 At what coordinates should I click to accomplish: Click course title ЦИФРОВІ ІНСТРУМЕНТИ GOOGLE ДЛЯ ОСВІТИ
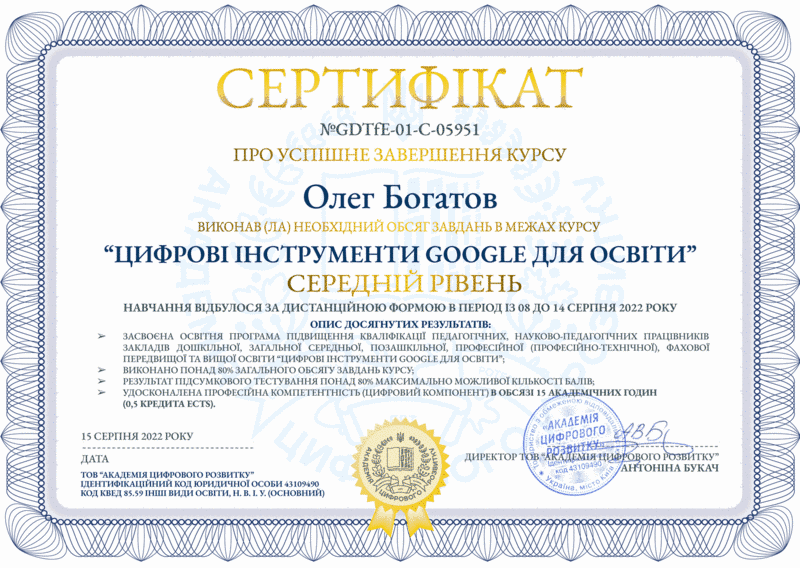pyautogui.click(x=399, y=253)
